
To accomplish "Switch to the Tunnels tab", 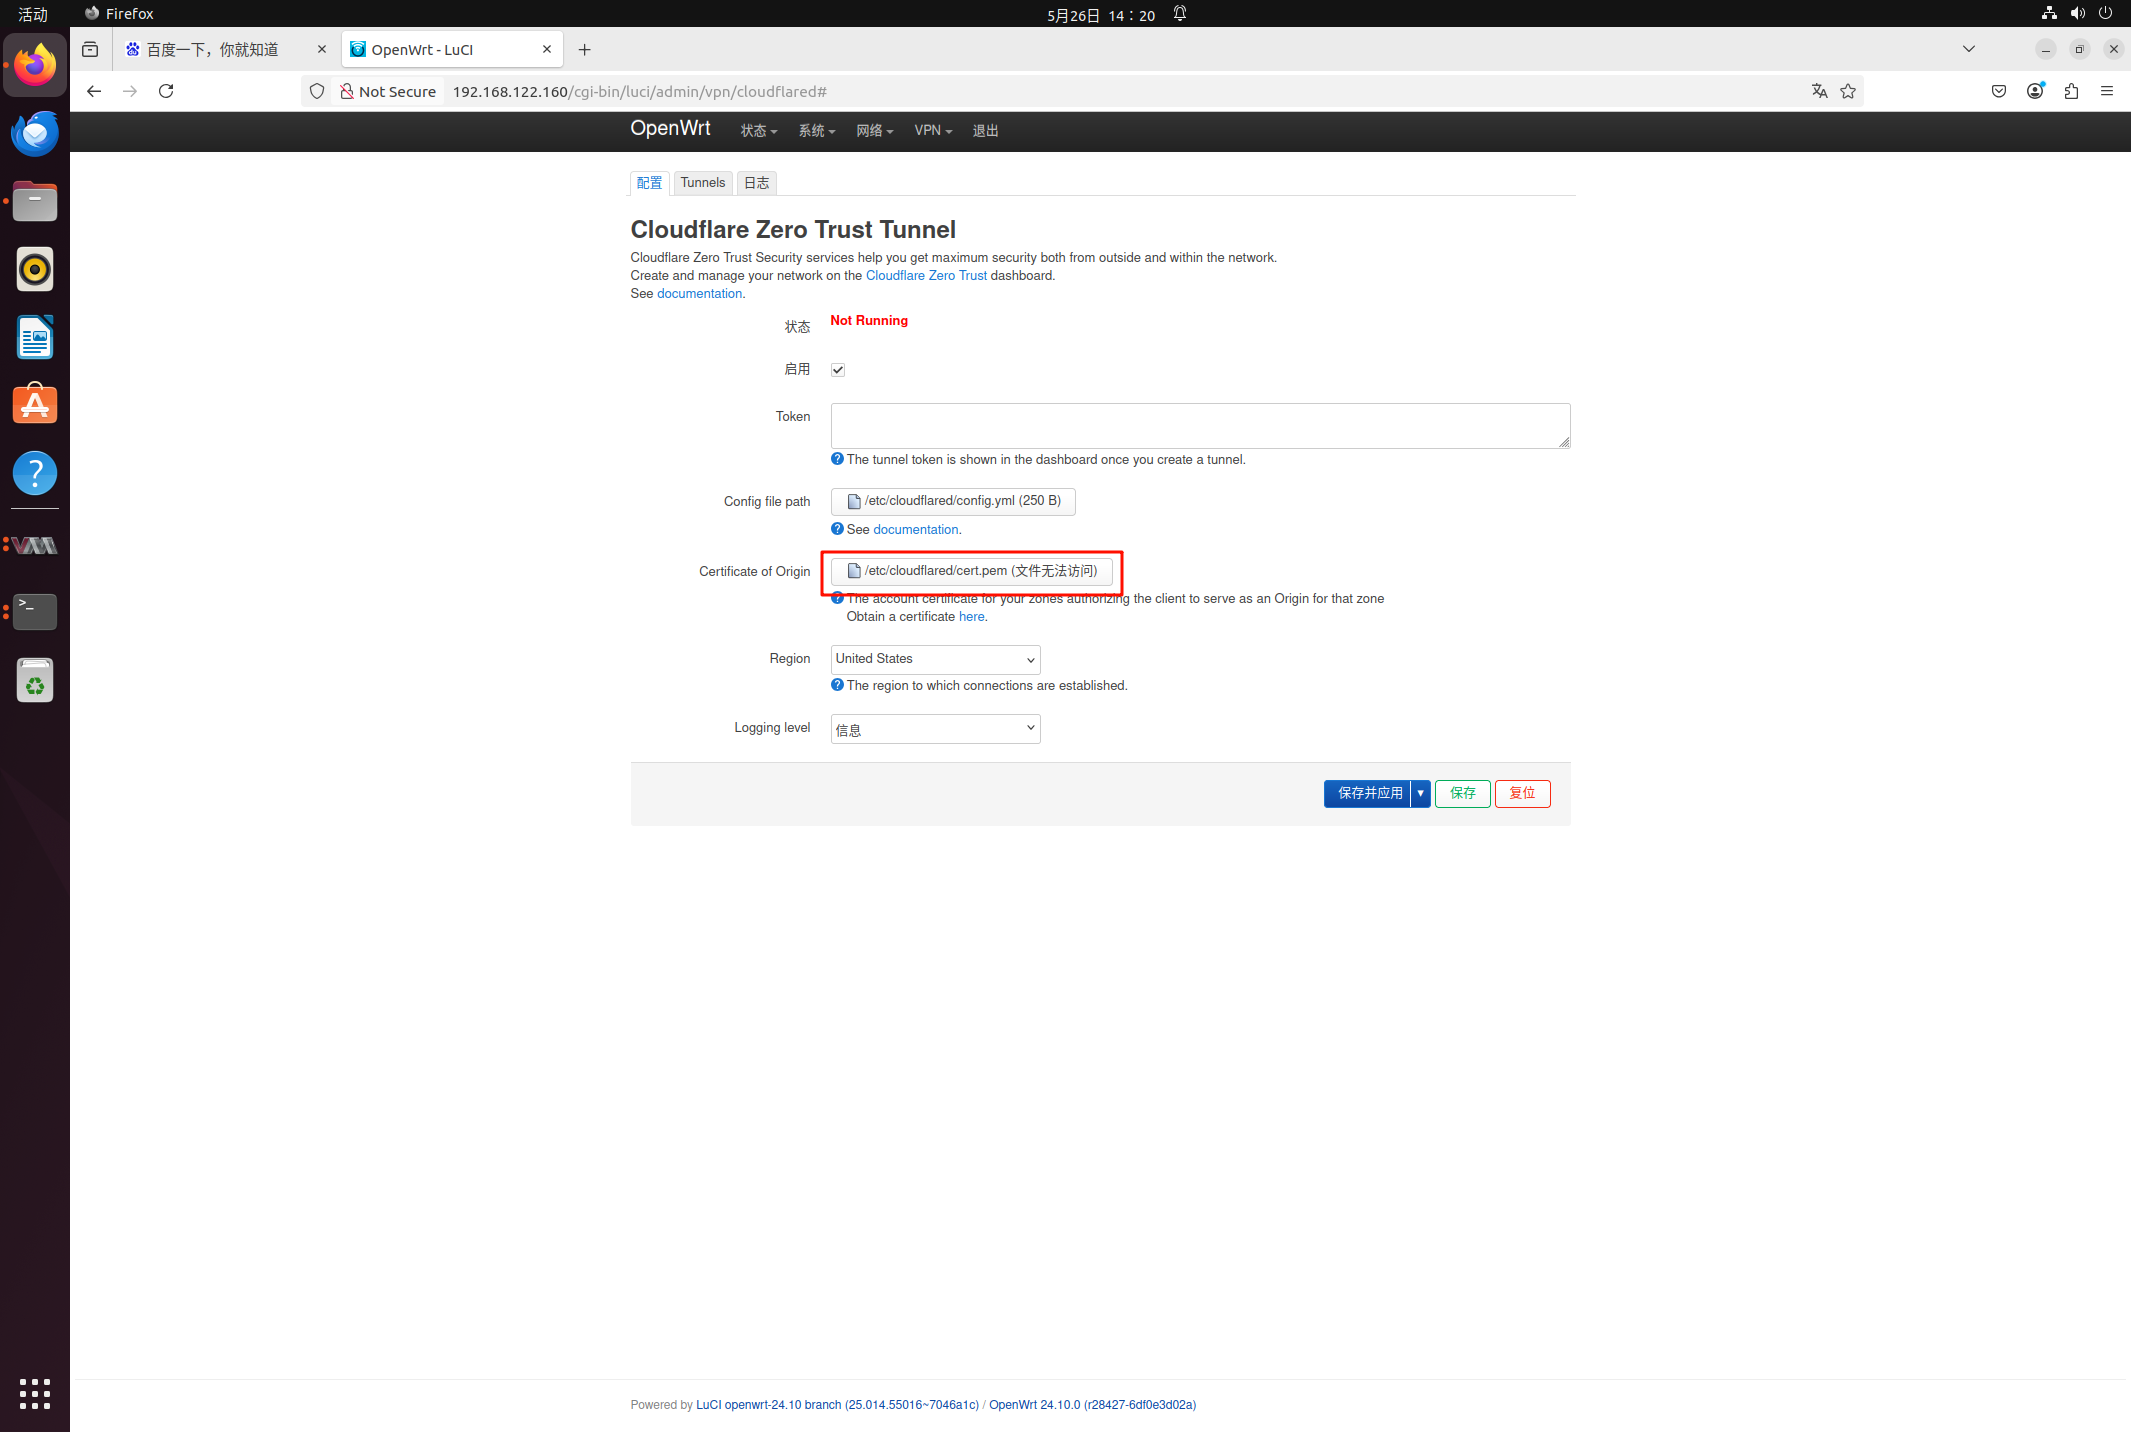I will [x=703, y=183].
